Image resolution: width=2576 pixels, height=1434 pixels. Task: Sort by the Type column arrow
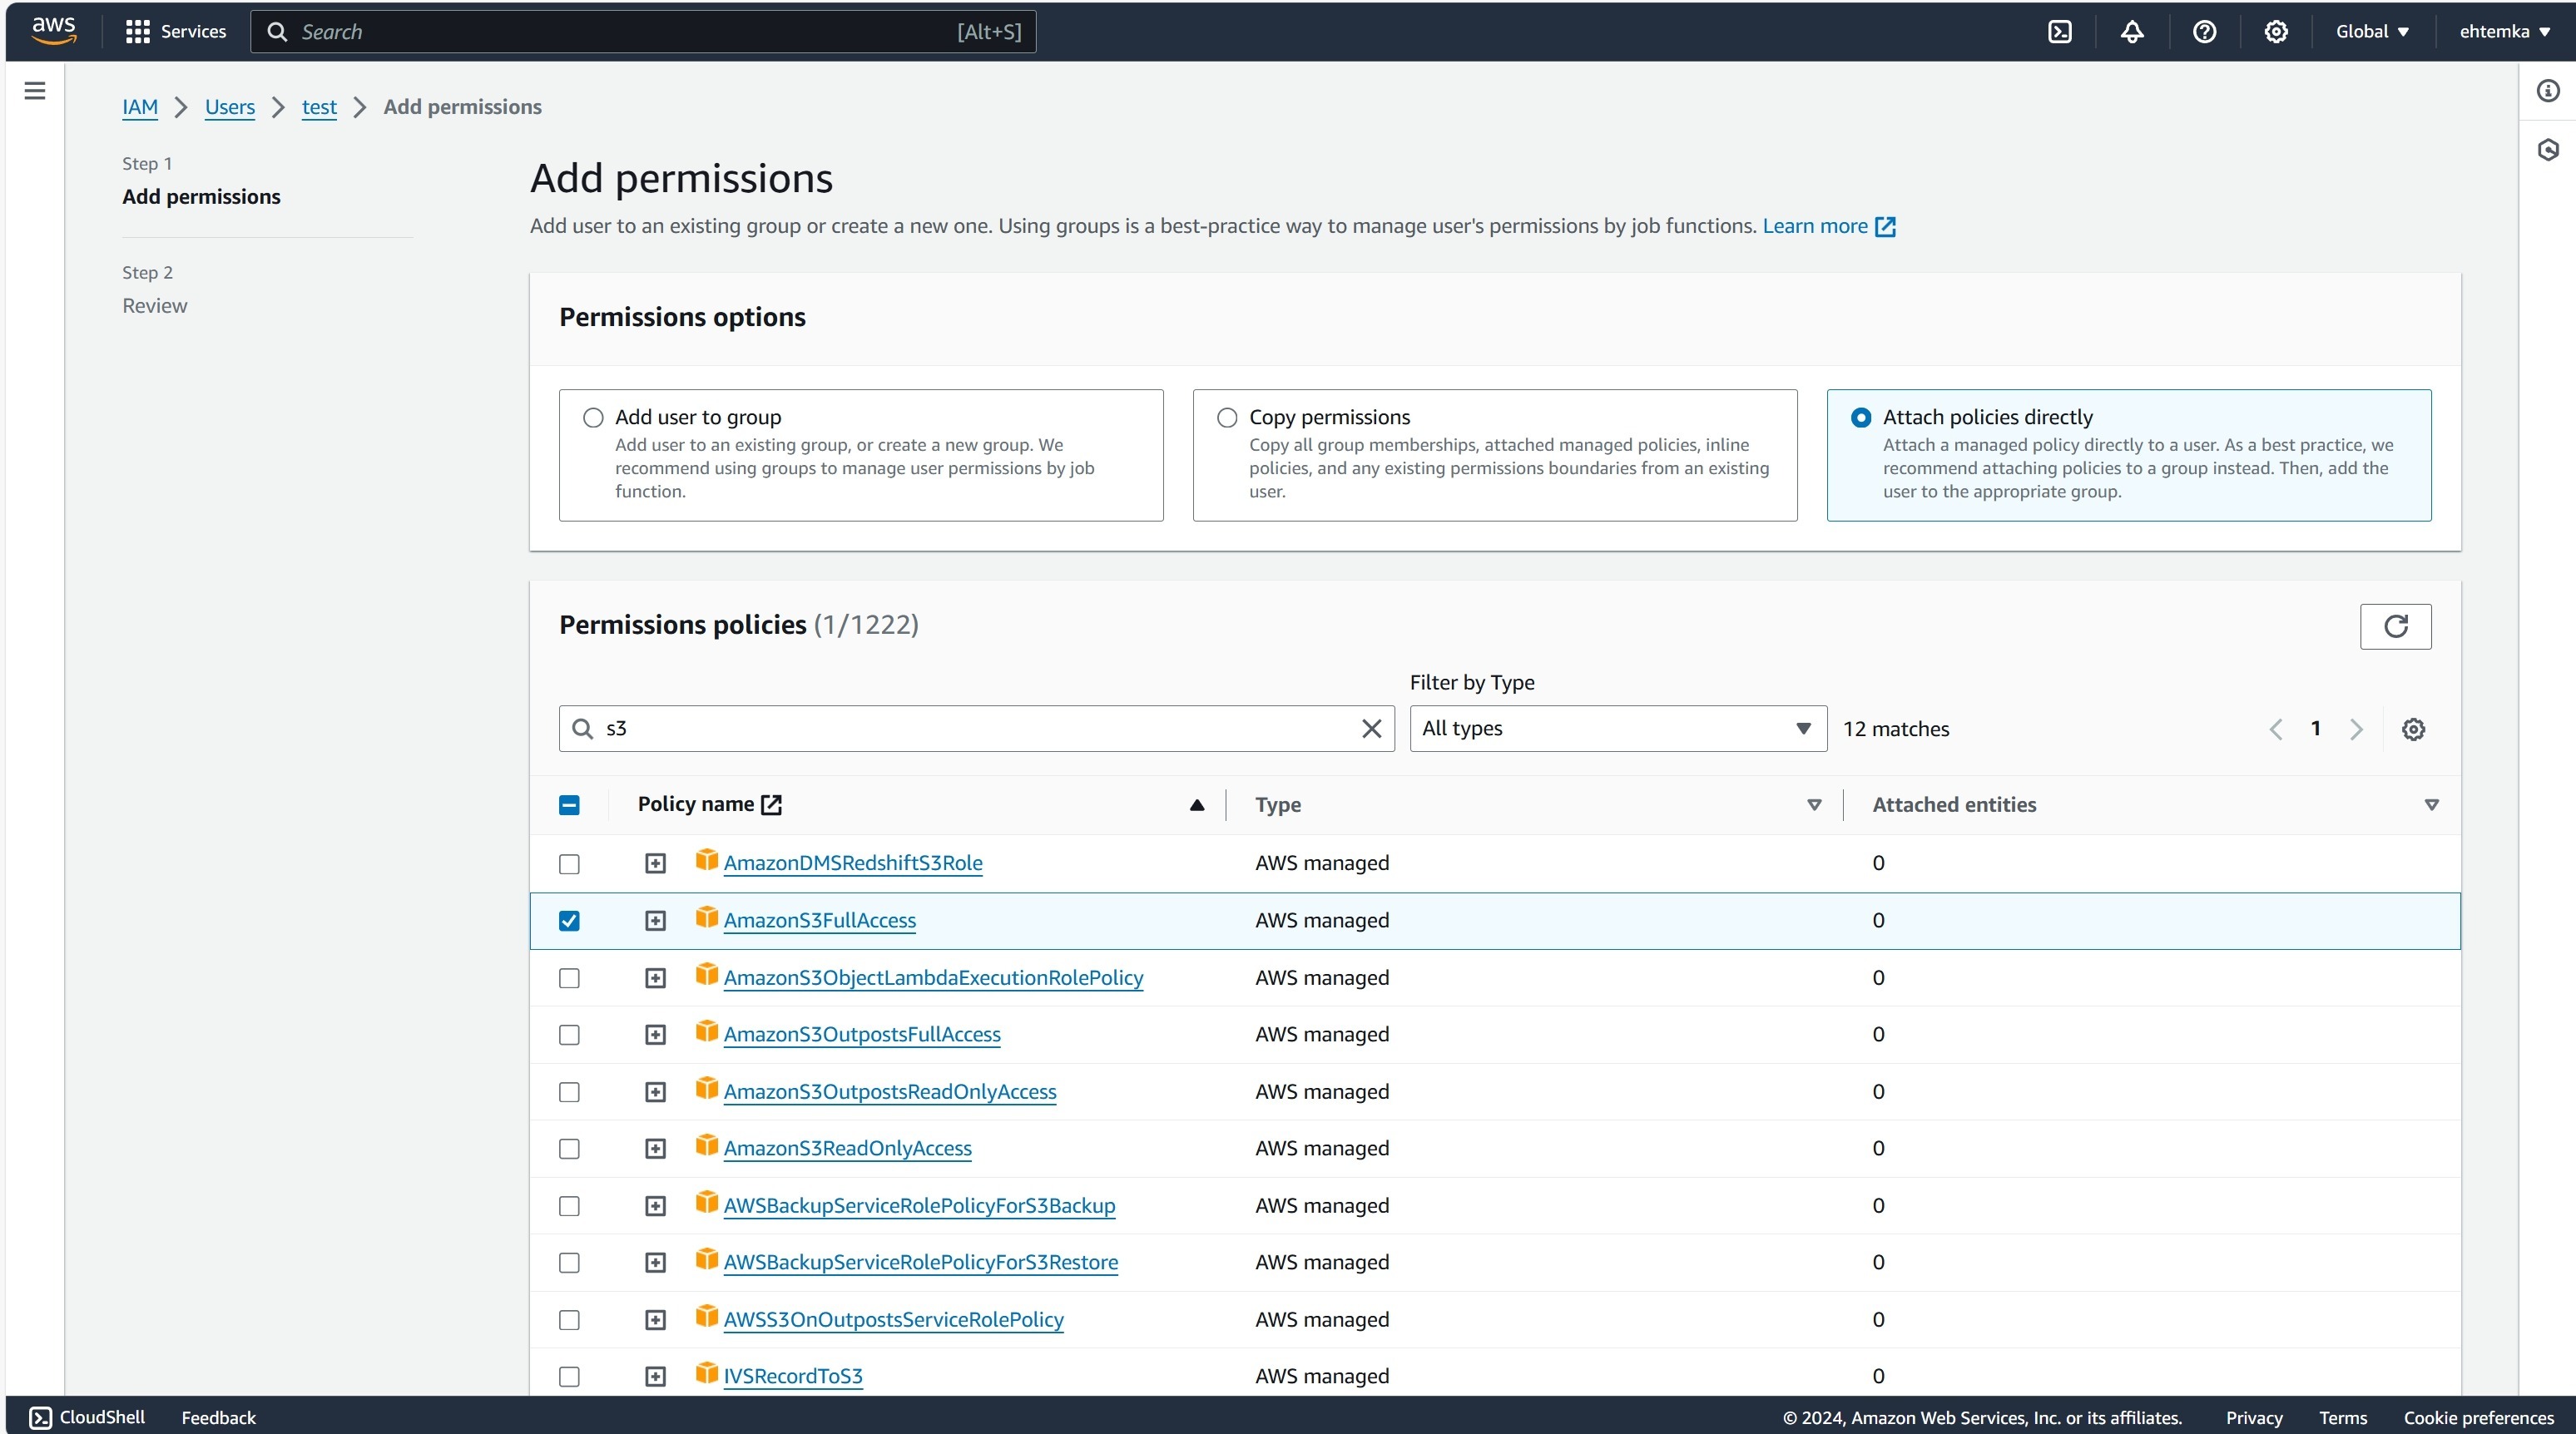1814,805
